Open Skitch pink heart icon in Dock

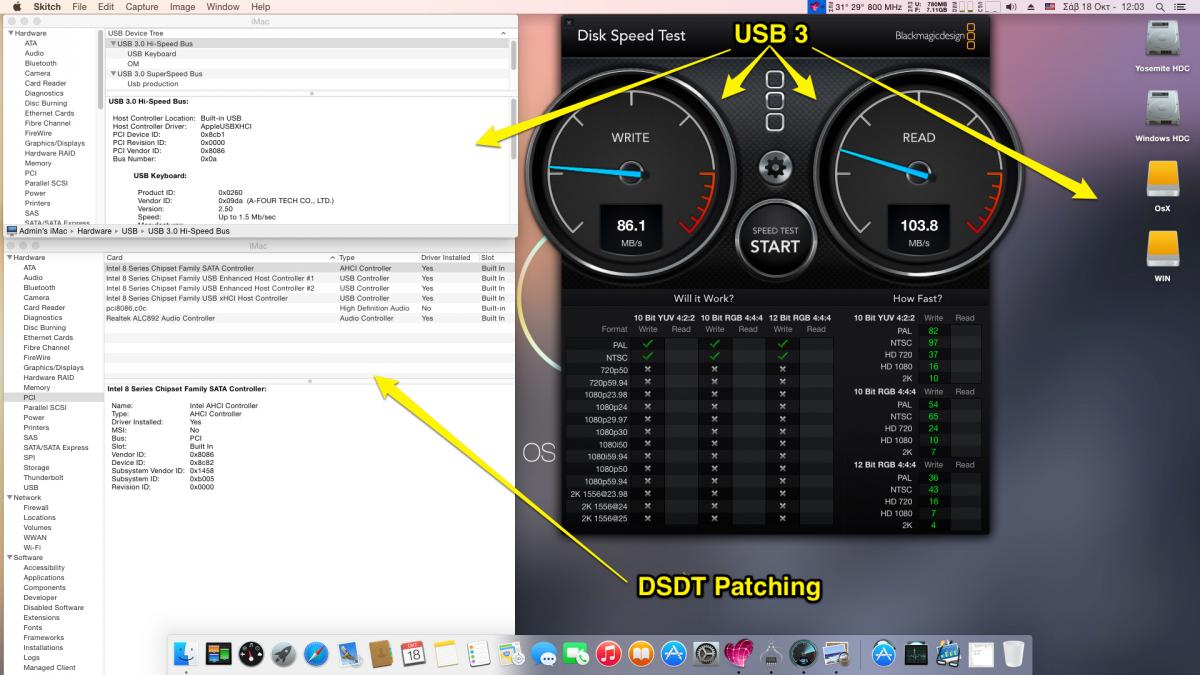(x=738, y=654)
